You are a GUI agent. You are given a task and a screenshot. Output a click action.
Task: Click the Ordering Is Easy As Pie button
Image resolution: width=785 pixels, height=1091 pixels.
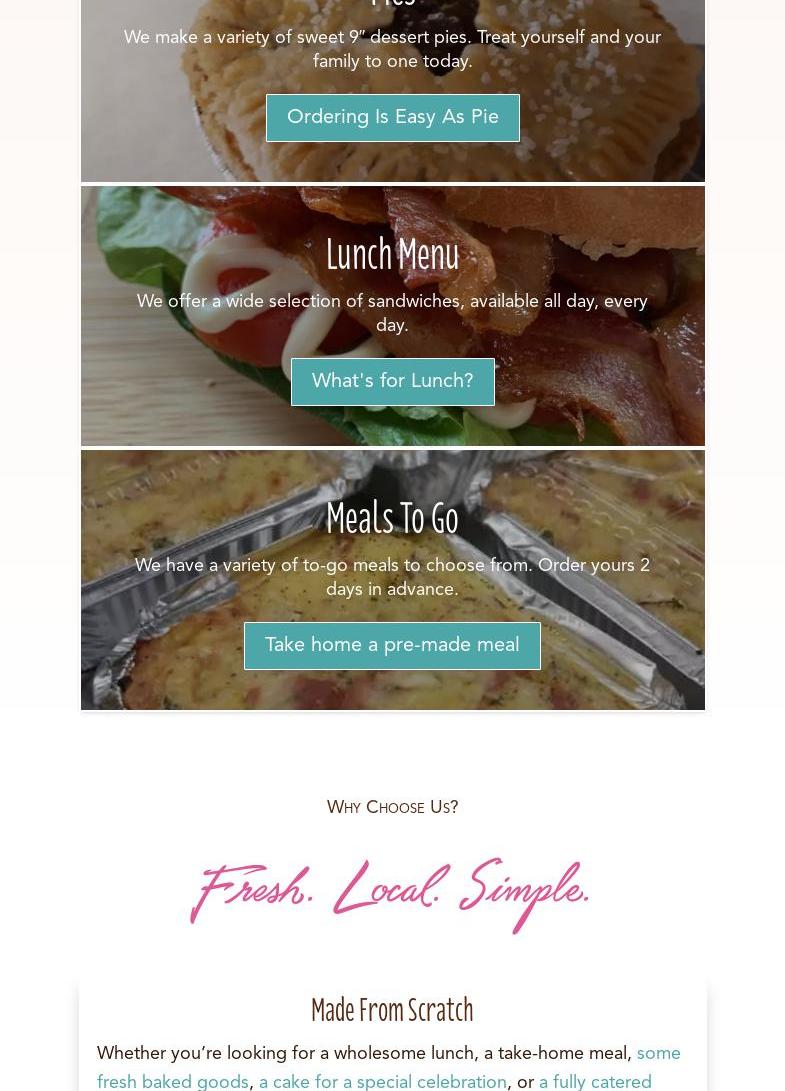tap(392, 118)
